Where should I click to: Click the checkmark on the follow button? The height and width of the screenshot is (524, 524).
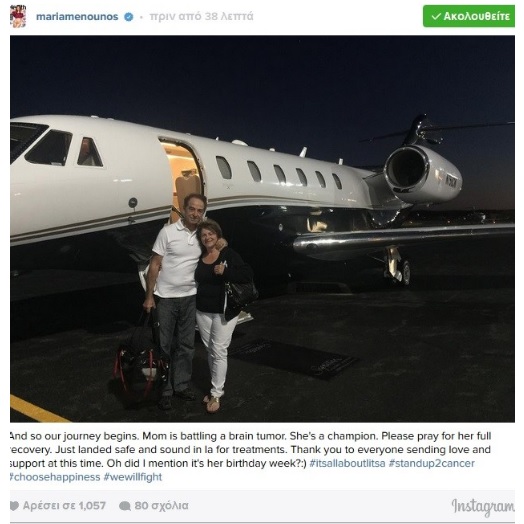pyautogui.click(x=436, y=16)
